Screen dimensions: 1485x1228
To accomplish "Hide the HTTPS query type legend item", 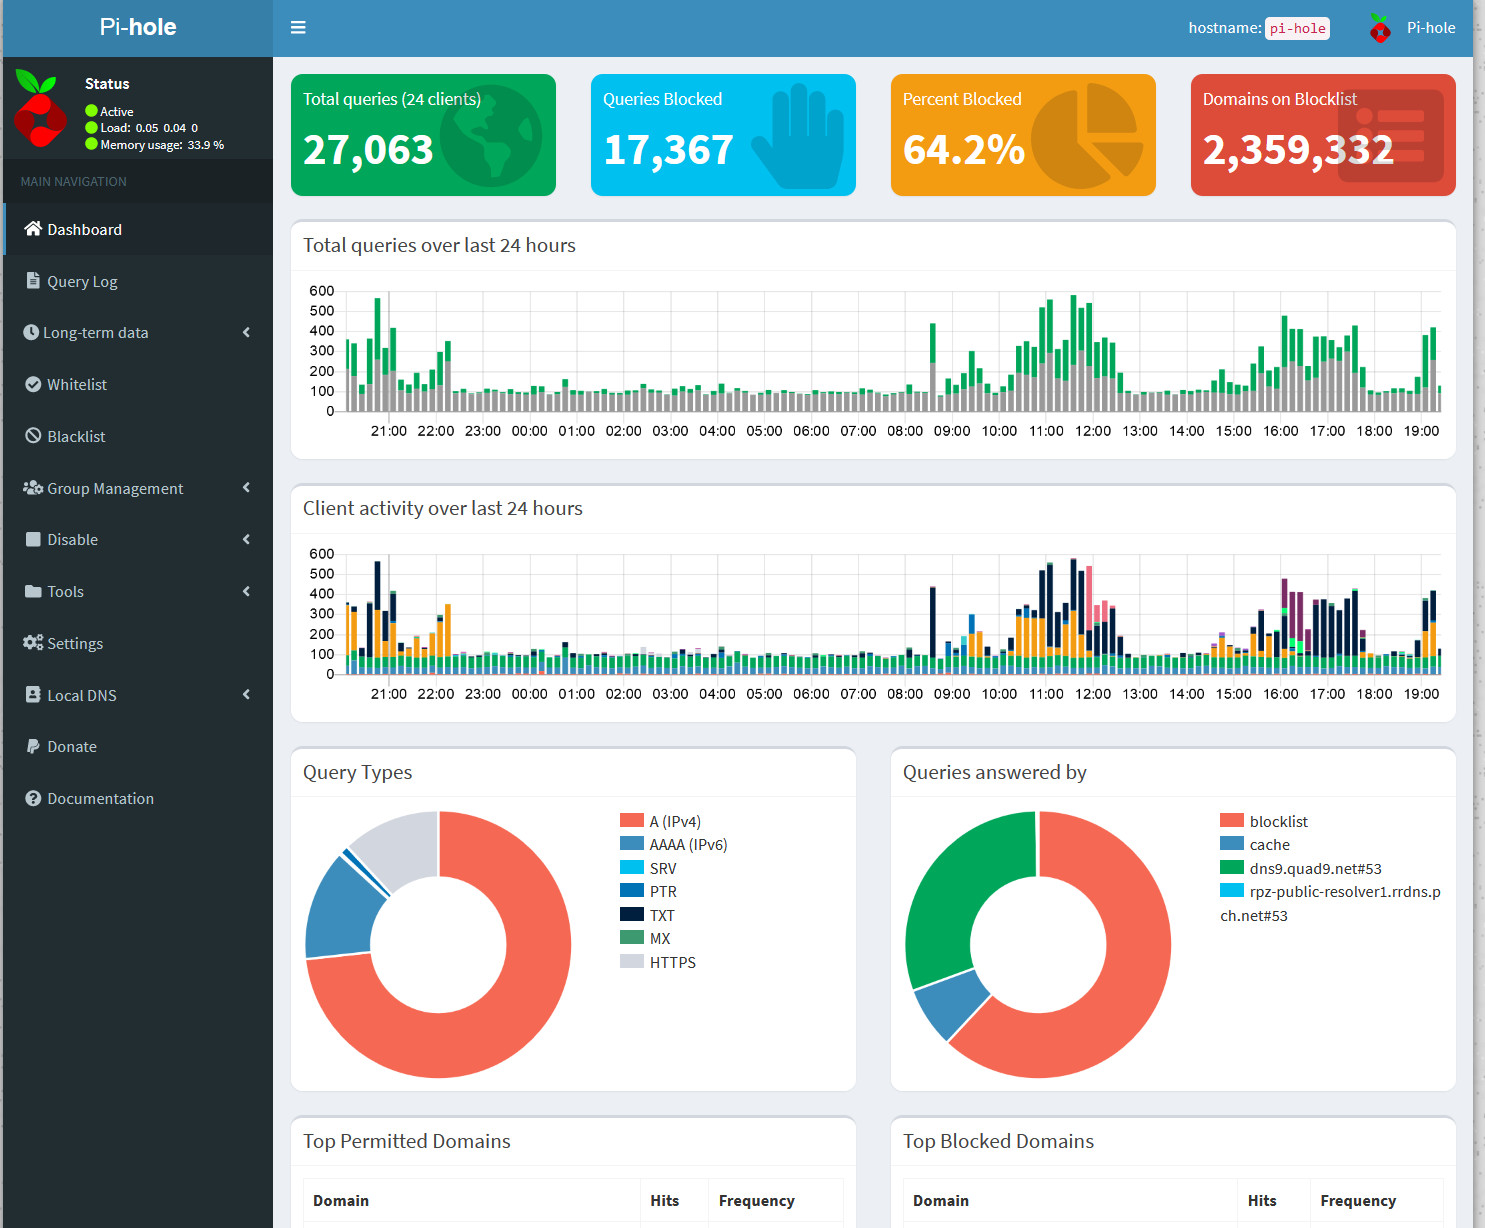I will (672, 962).
